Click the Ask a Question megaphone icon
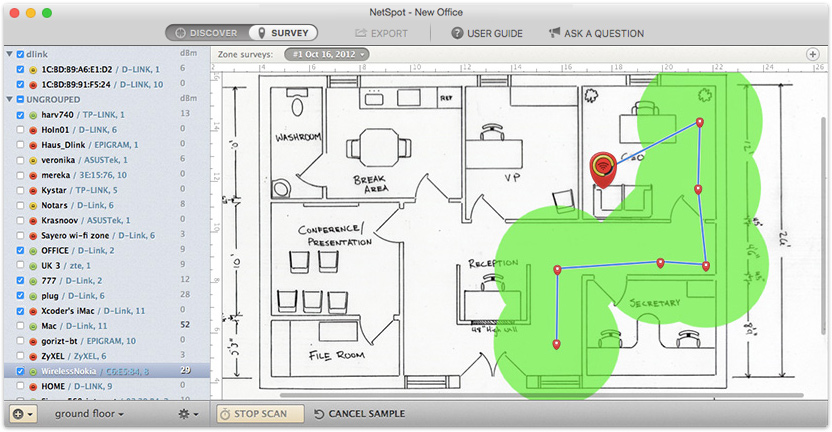This screenshot has height=432, width=832. tap(554, 33)
